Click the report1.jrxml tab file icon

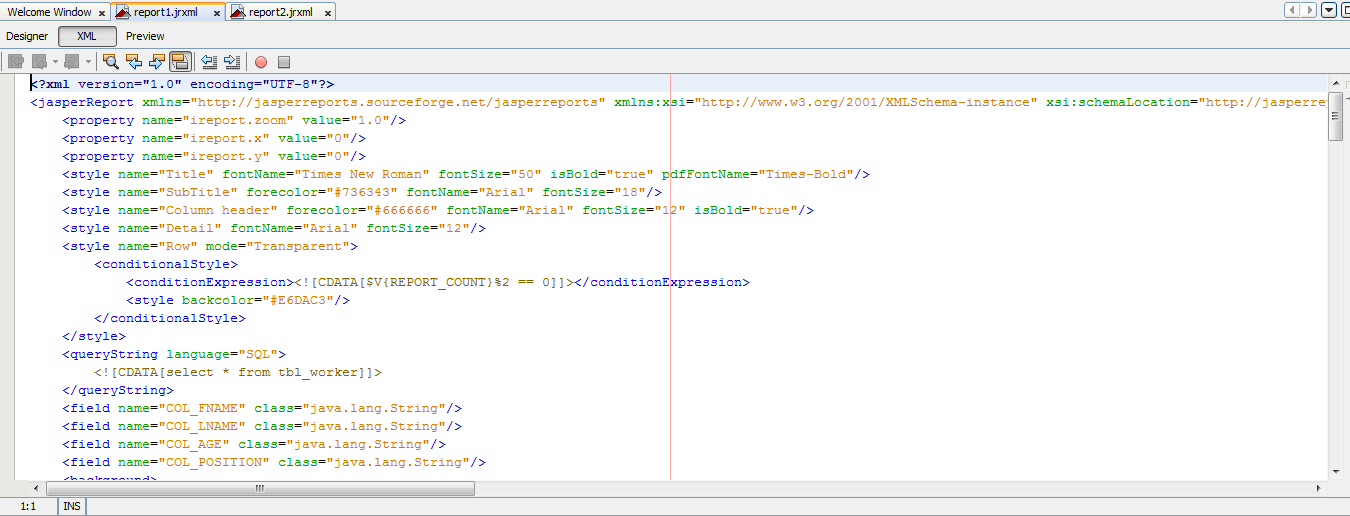click(123, 12)
